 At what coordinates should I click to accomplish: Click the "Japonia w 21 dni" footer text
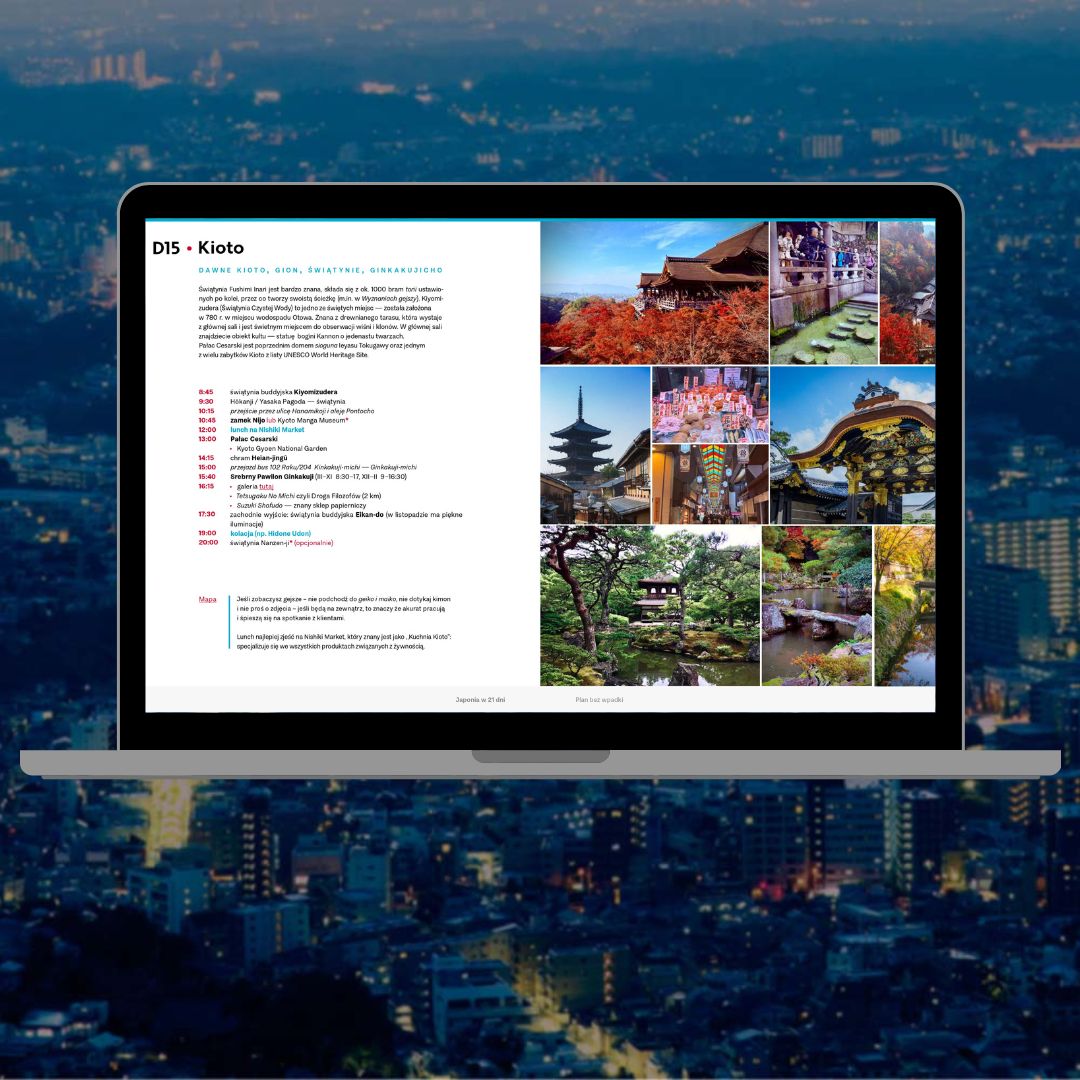[x=480, y=700]
